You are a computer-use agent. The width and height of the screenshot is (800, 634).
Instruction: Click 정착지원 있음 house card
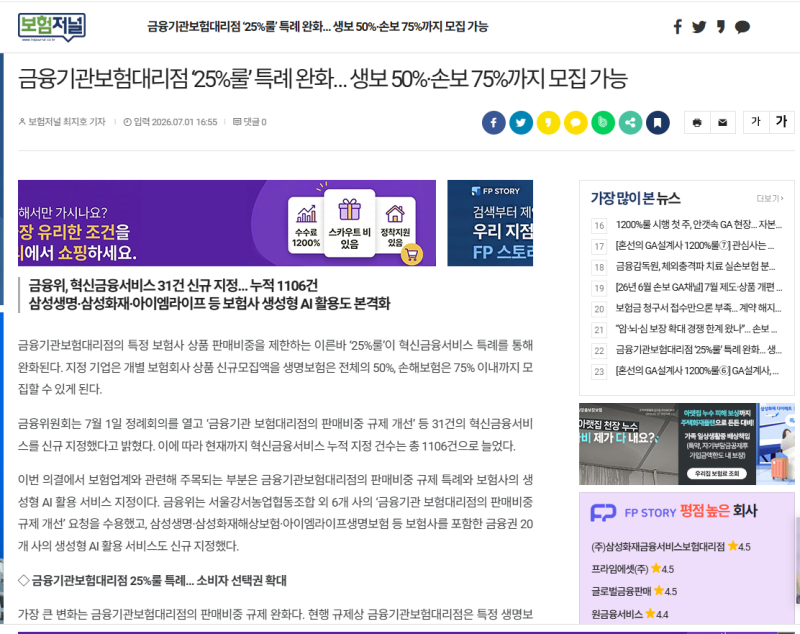point(395,227)
